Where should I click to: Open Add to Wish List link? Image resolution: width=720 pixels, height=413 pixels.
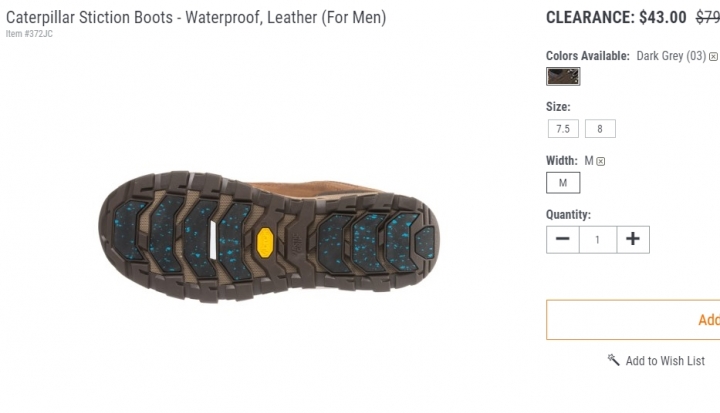[665, 361]
